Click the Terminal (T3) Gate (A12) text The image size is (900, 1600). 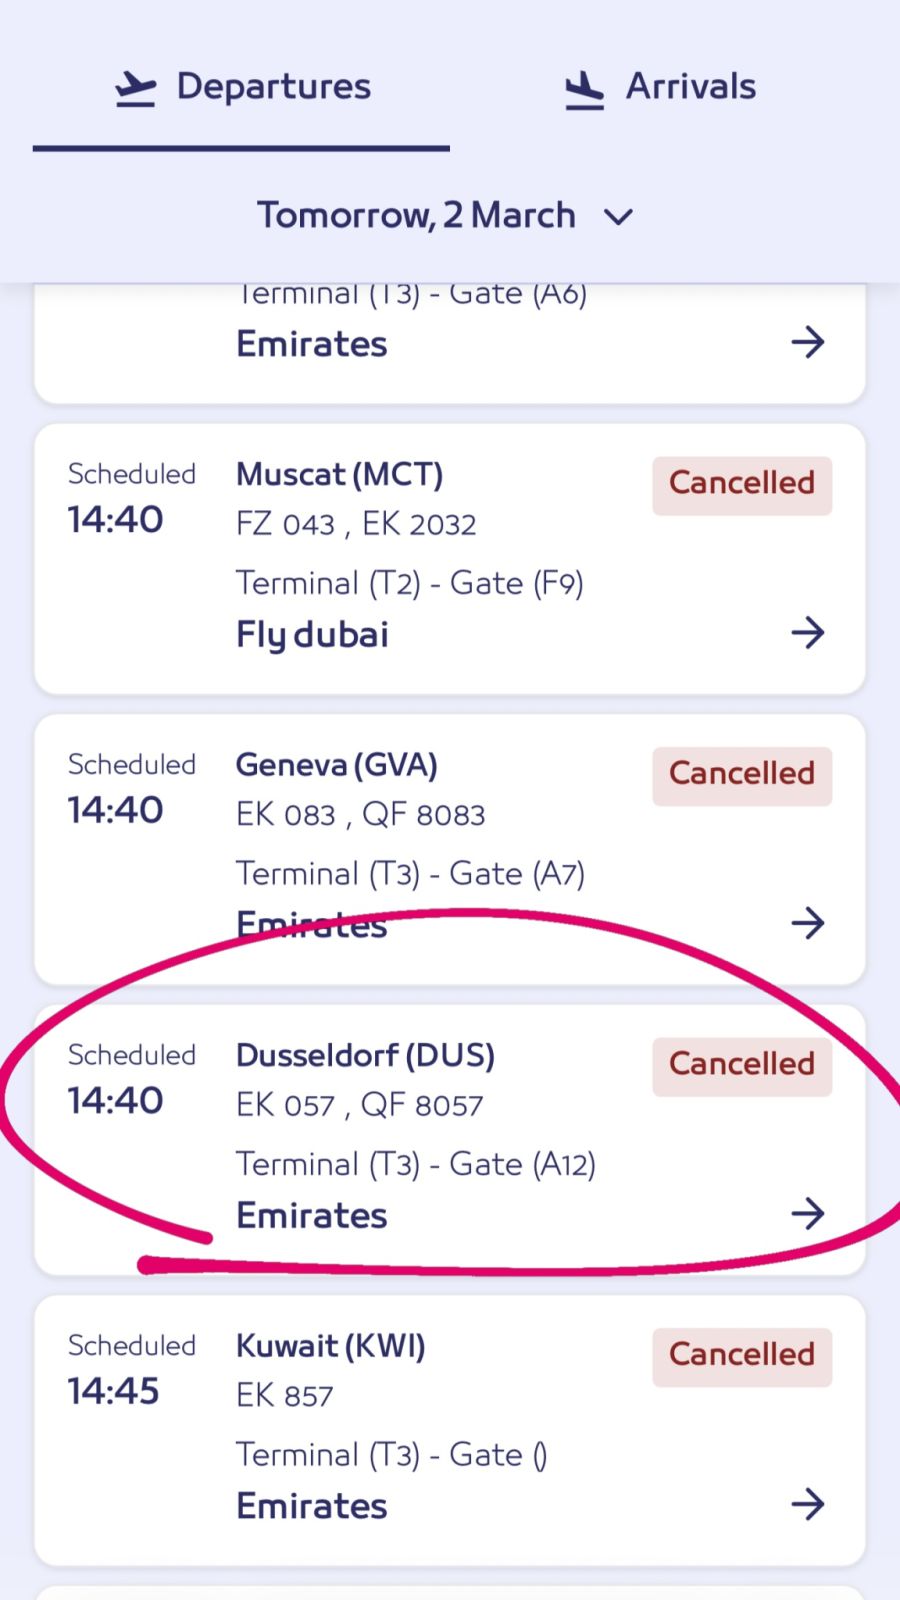point(416,1164)
